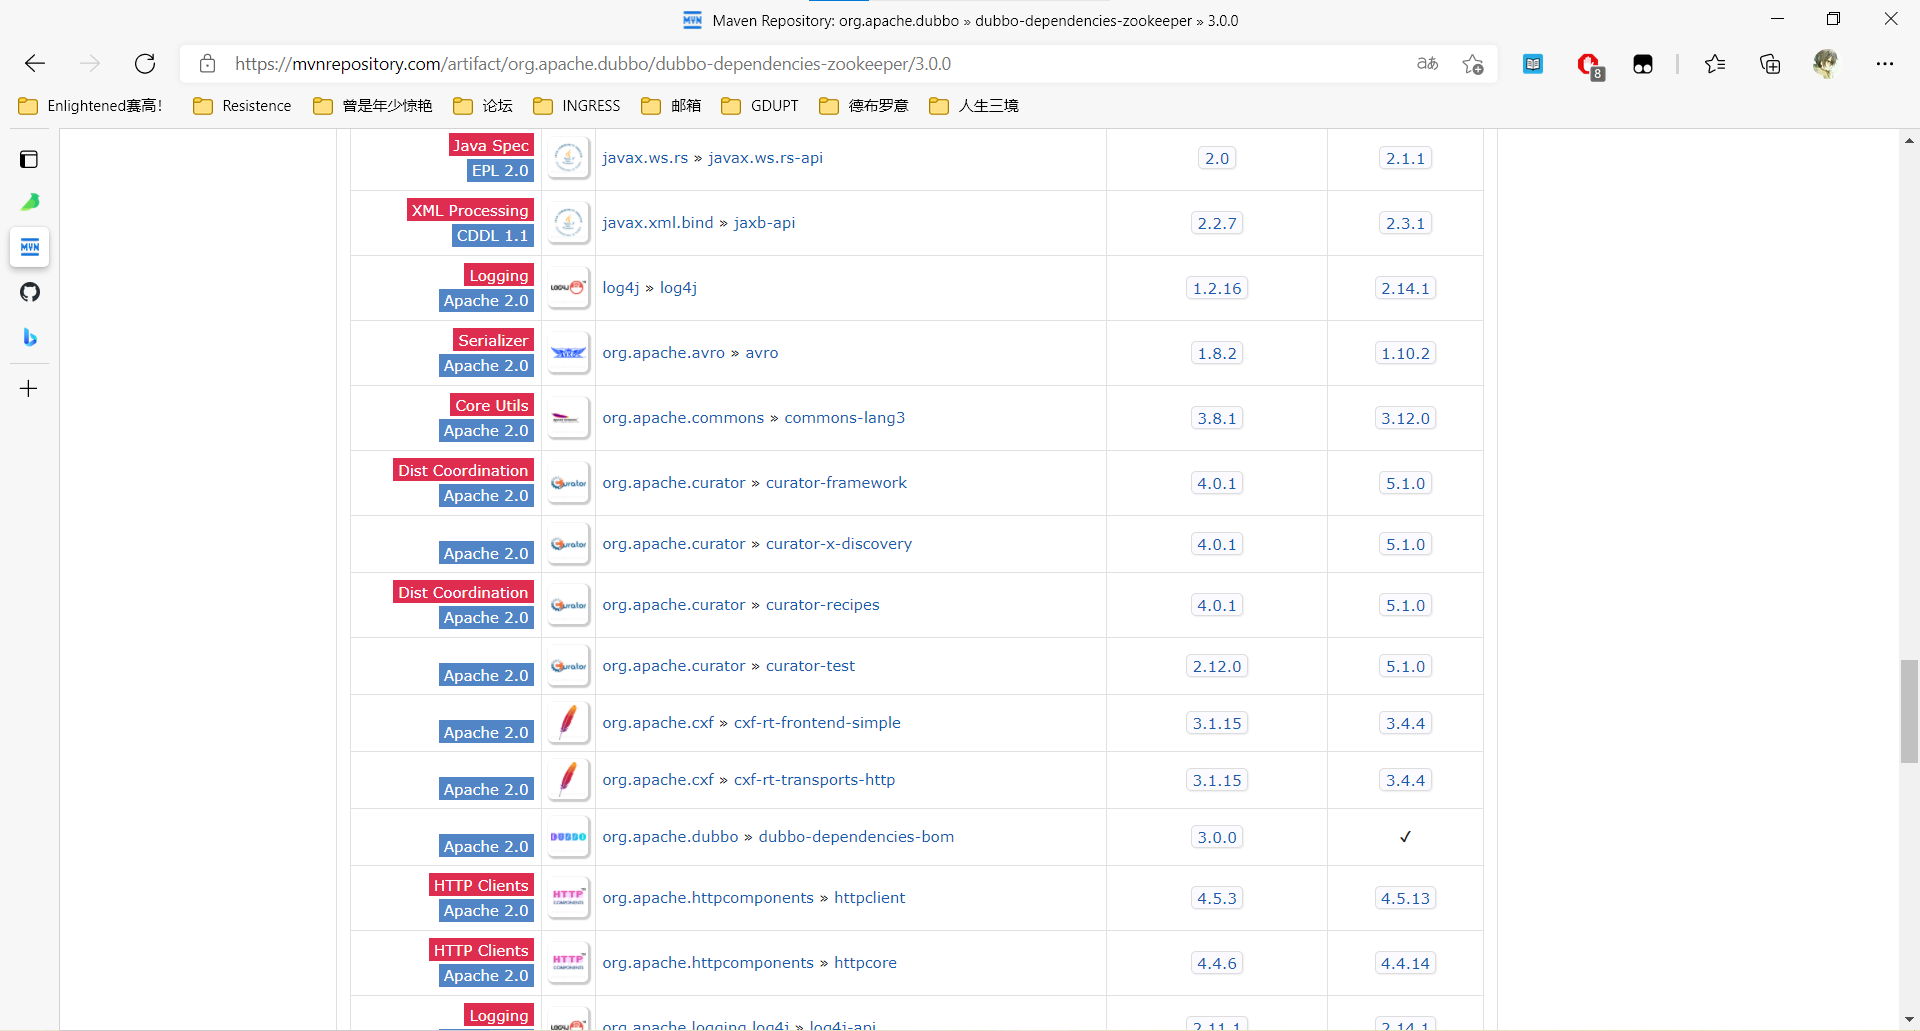The width and height of the screenshot is (1920, 1031).
Task: Open the user profile avatar
Action: point(1826,64)
